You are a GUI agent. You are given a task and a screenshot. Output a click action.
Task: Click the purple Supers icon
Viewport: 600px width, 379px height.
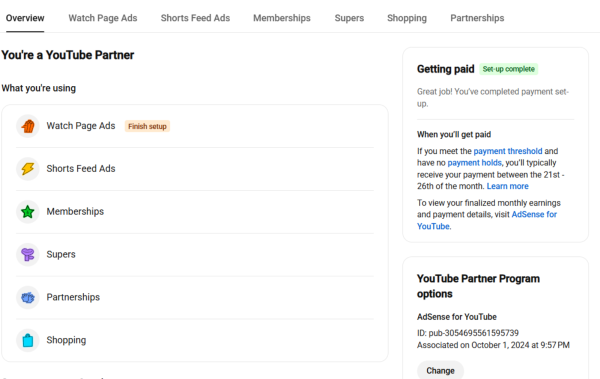pyautogui.click(x=28, y=255)
